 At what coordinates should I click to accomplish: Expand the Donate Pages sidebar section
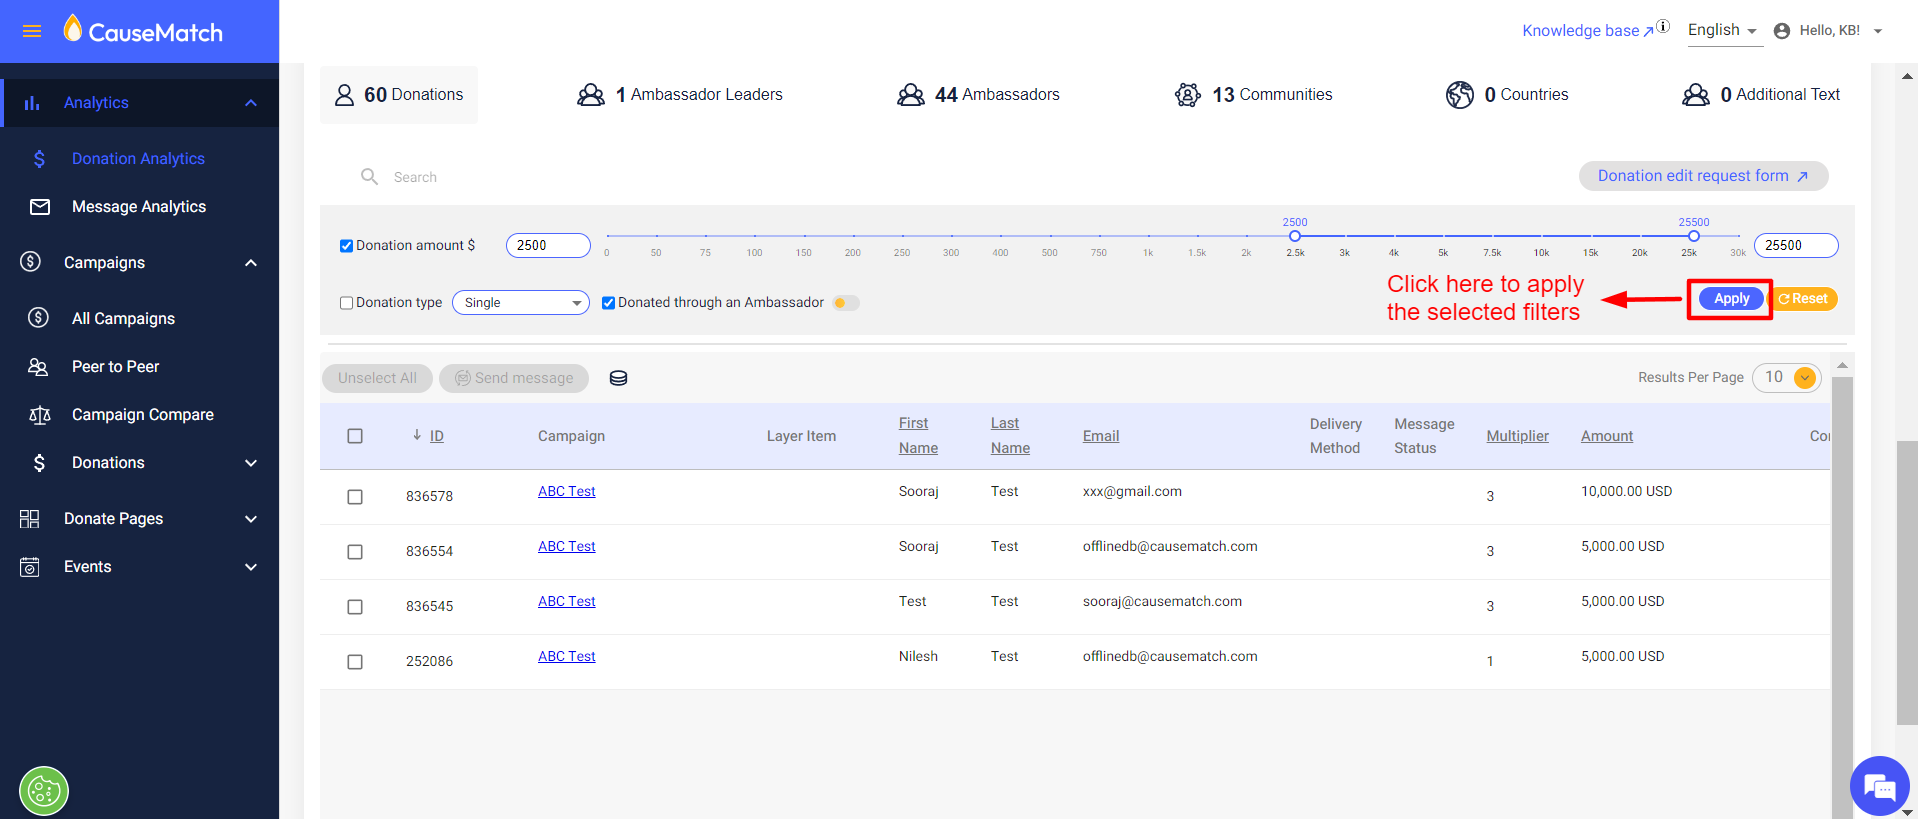pyautogui.click(x=139, y=518)
